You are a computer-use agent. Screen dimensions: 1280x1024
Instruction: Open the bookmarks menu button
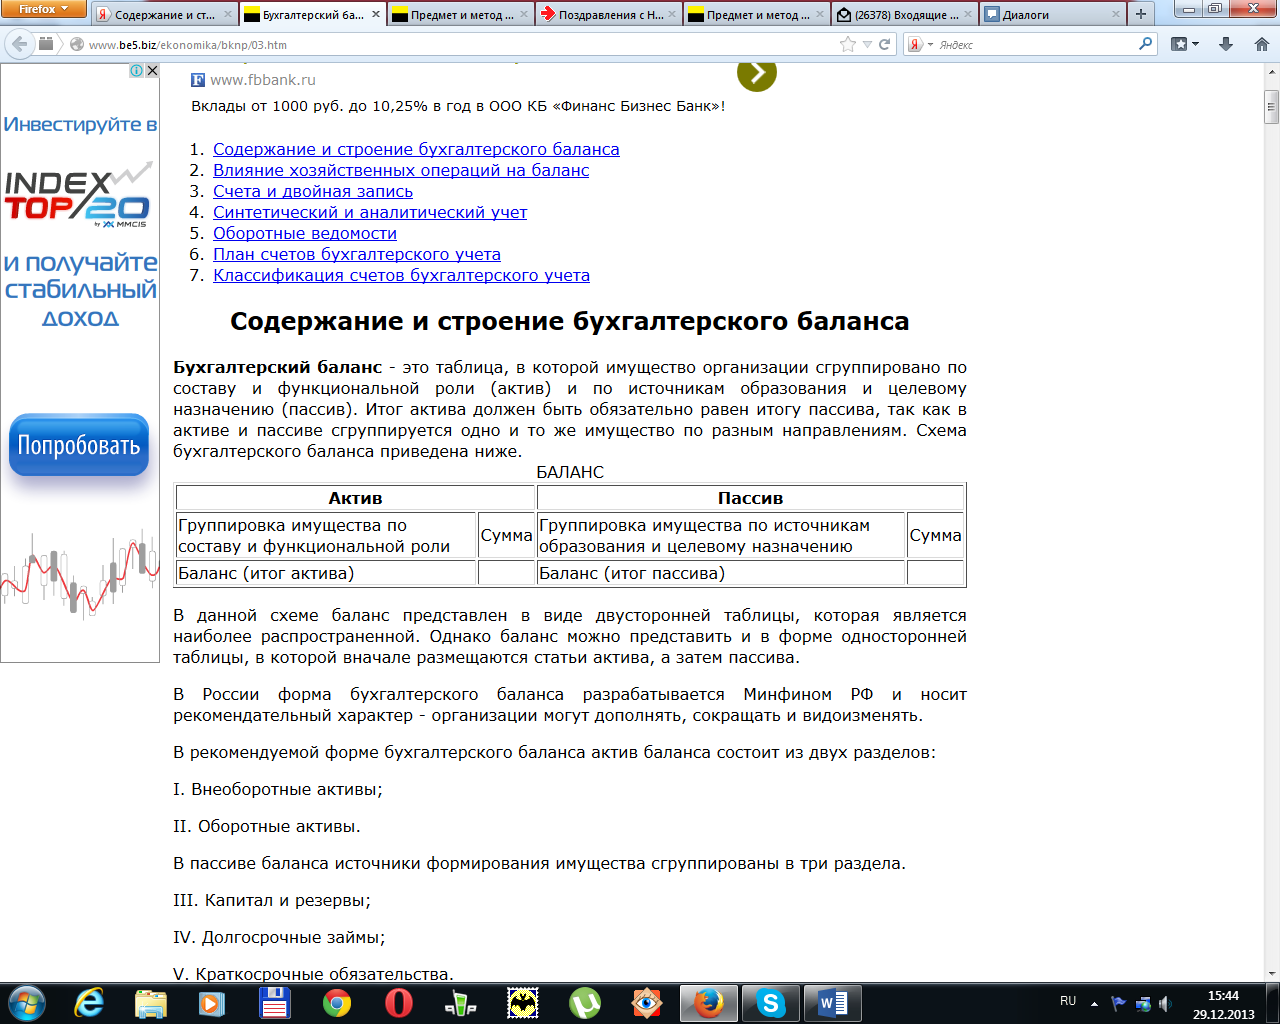tap(1185, 44)
